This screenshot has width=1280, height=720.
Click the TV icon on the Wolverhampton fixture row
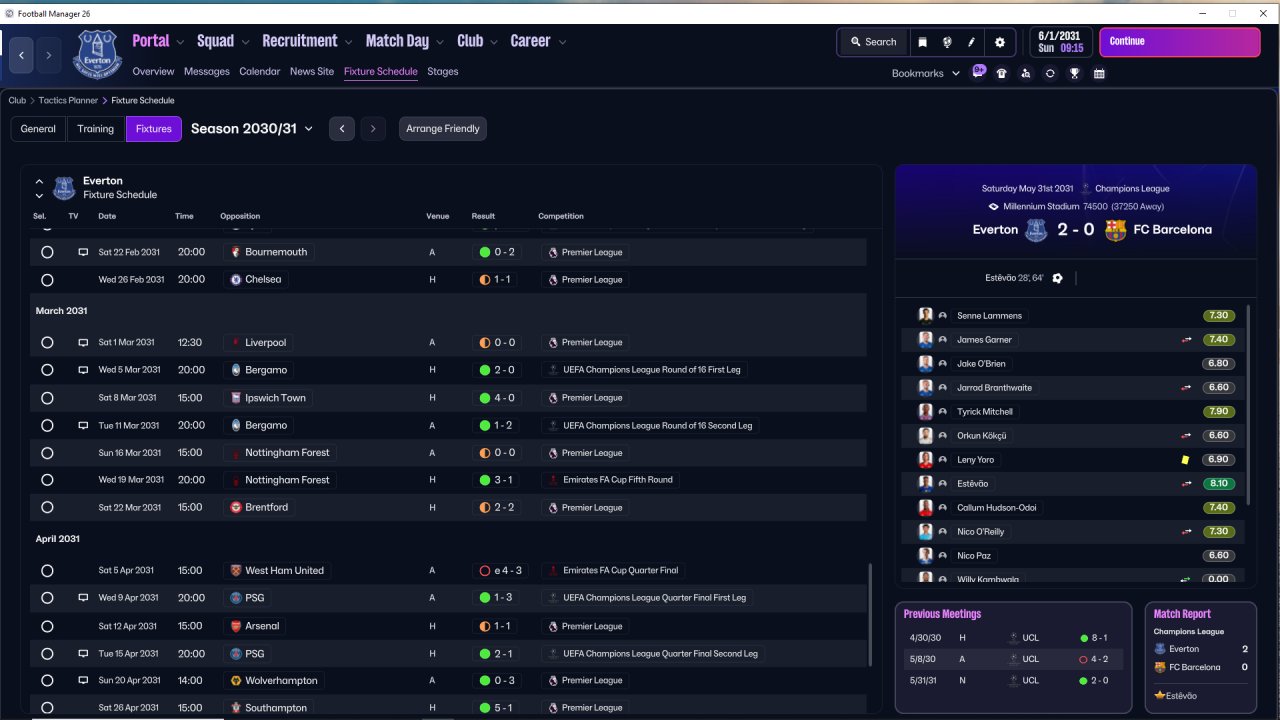pos(84,681)
